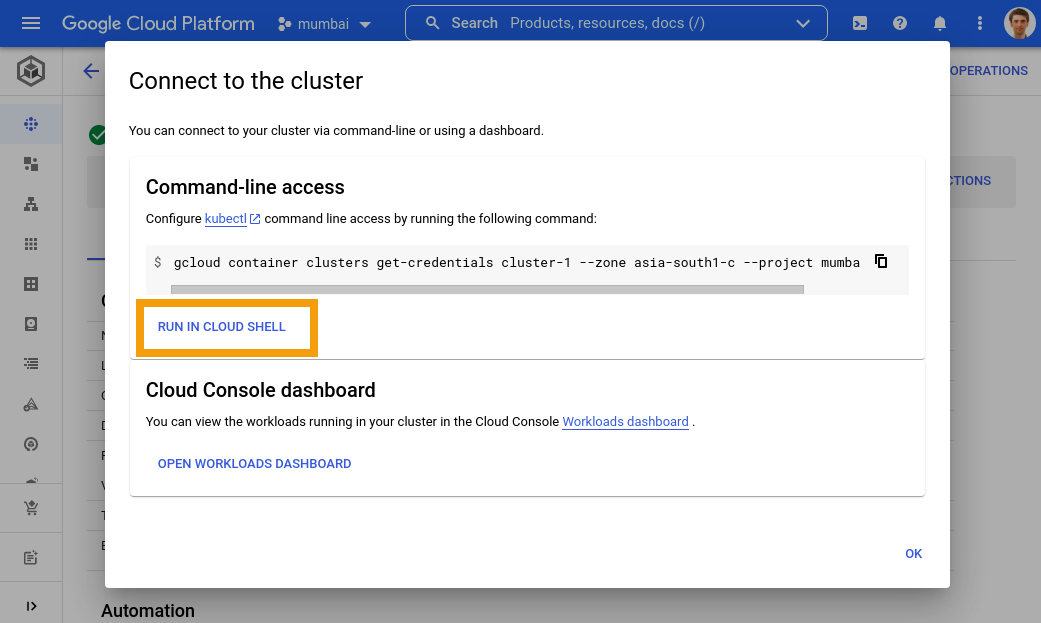Select the Services and Ingress sidebar icon
This screenshot has width=1041, height=623.
click(x=31, y=204)
